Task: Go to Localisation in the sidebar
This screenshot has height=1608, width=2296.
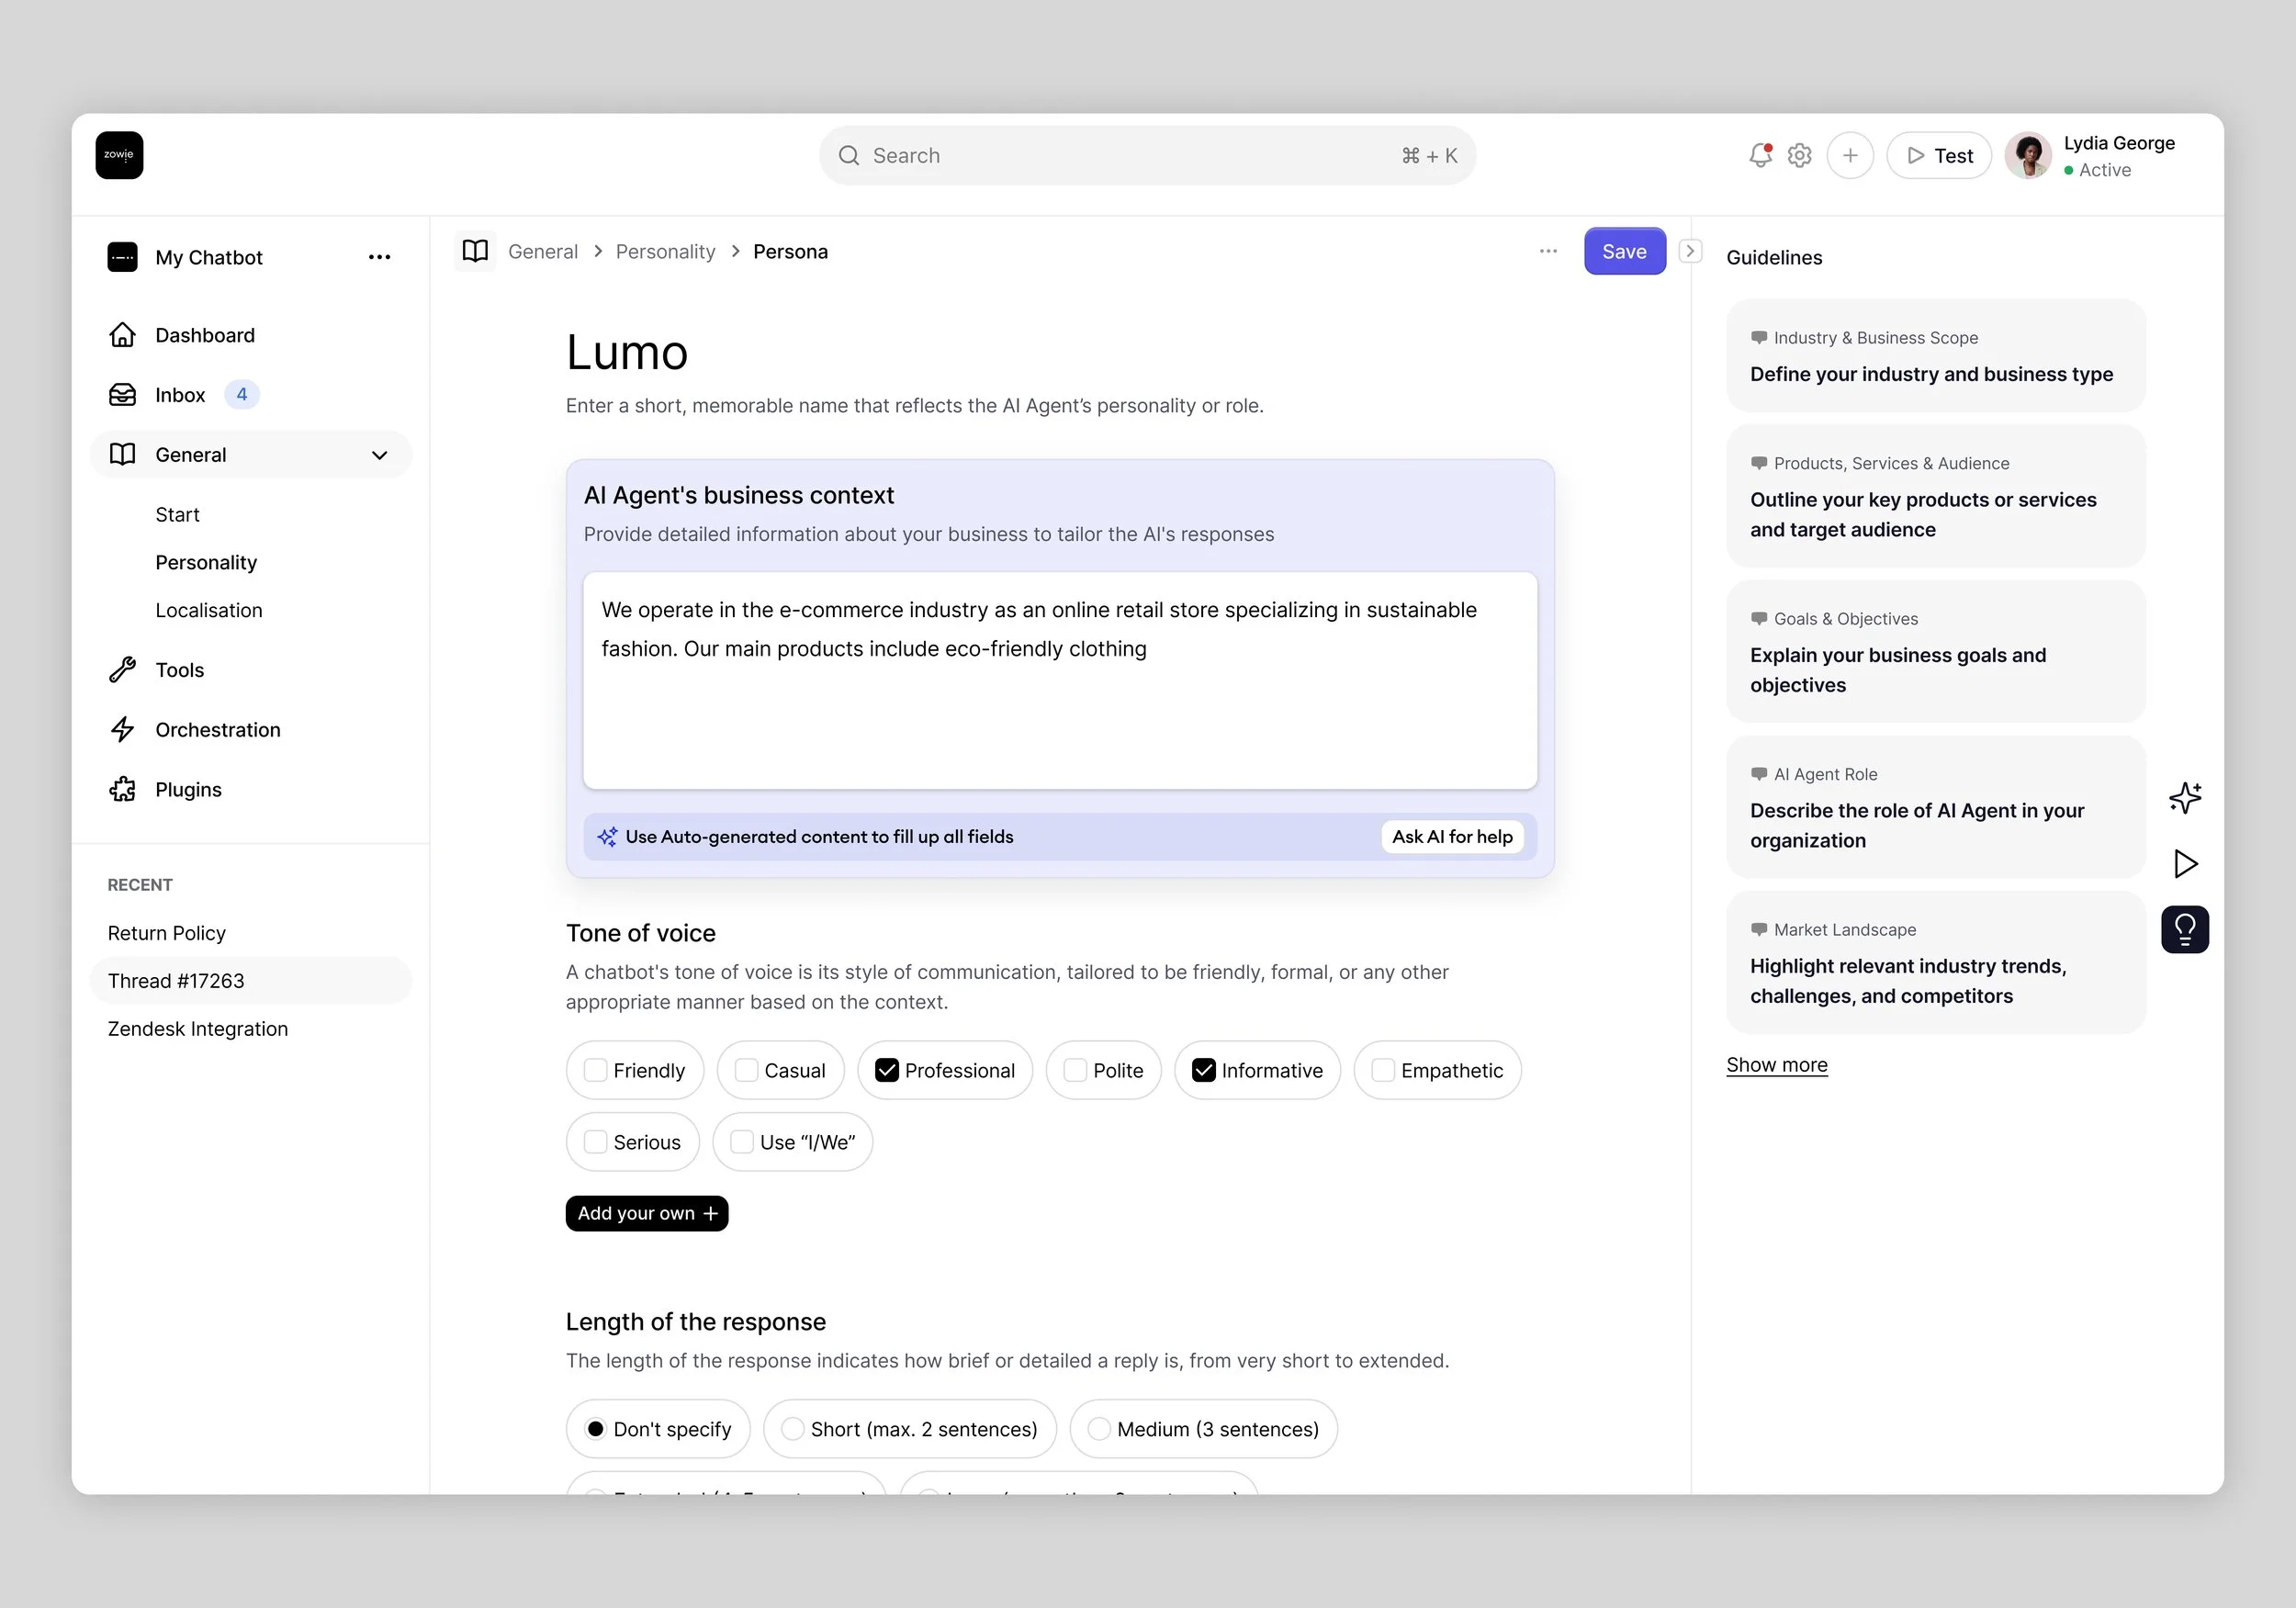Action: 208,610
